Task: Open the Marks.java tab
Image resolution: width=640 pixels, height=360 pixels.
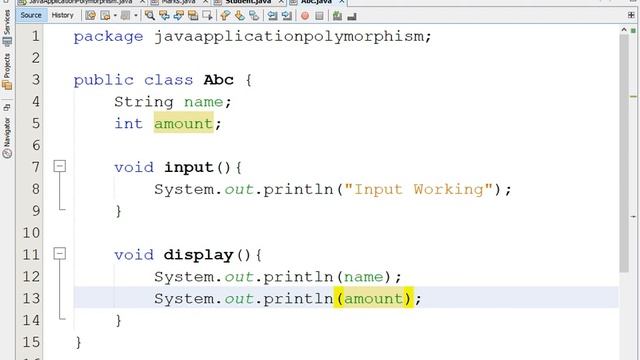Action: 179,2
